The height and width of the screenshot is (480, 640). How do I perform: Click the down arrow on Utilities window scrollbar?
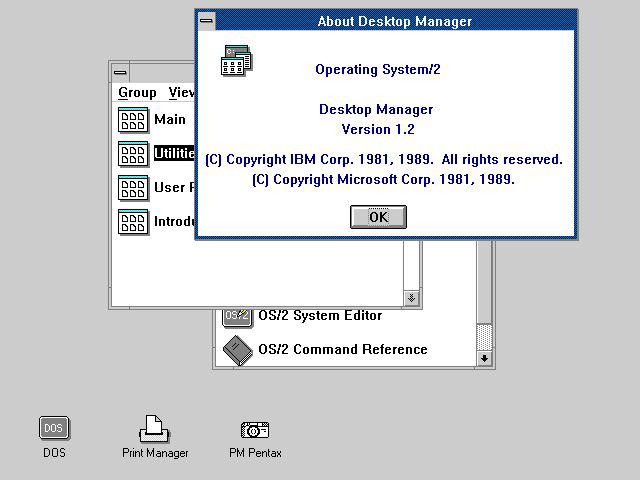pyautogui.click(x=484, y=358)
